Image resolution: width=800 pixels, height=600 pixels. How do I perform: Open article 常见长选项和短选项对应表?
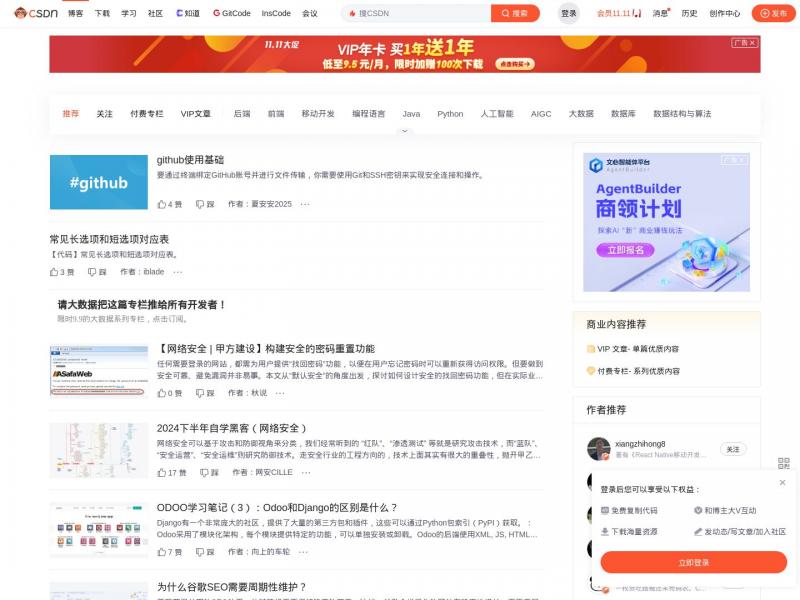pyautogui.click(x=109, y=239)
